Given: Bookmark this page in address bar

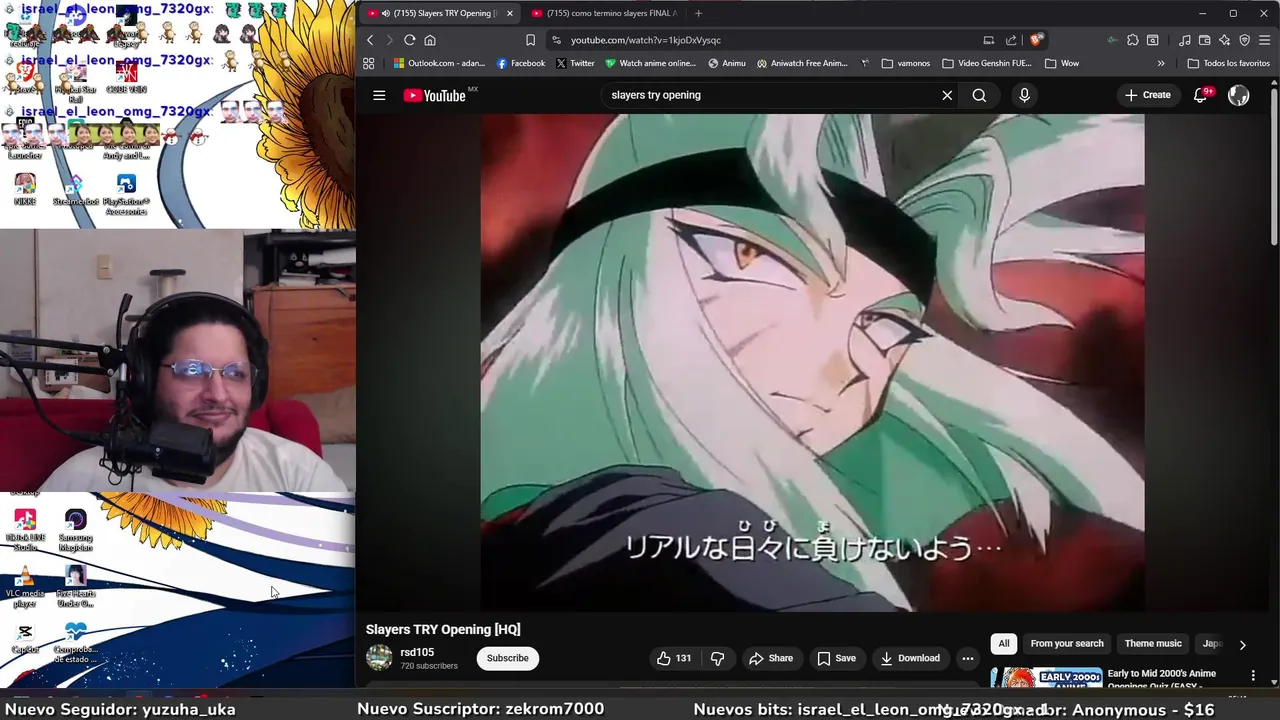Looking at the screenshot, I should [530, 40].
